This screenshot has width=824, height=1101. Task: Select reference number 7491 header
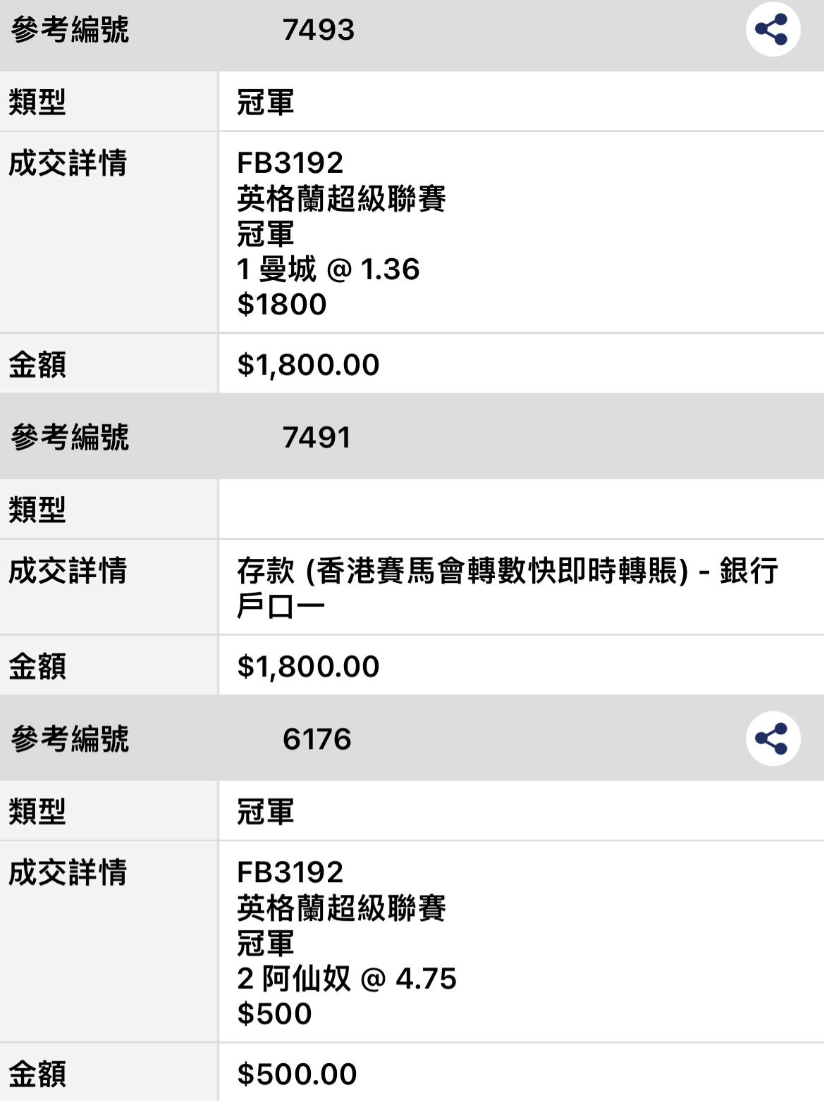[x=412, y=437]
